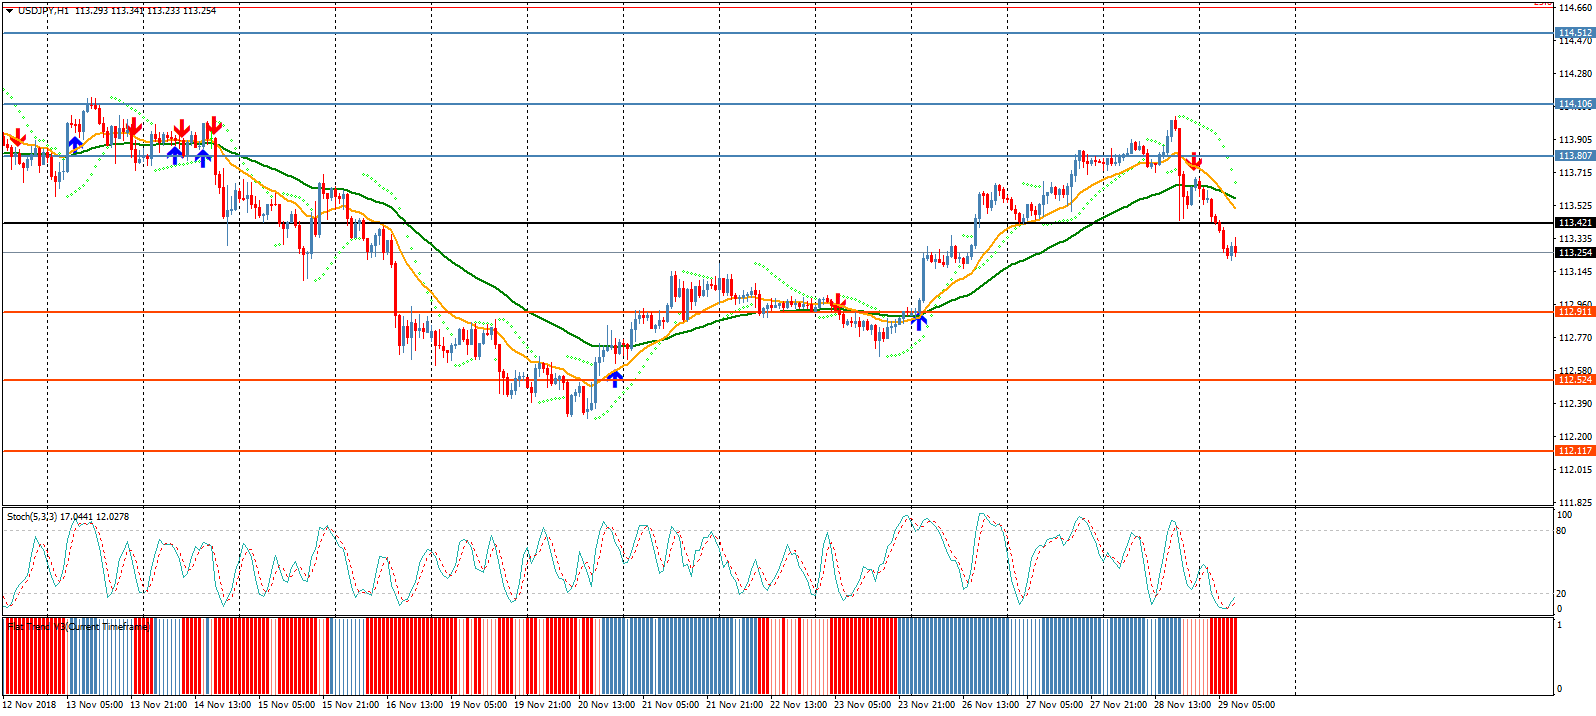Click the 113.807 resistance price label
The width and height of the screenshot is (1596, 716).
pos(1575,156)
